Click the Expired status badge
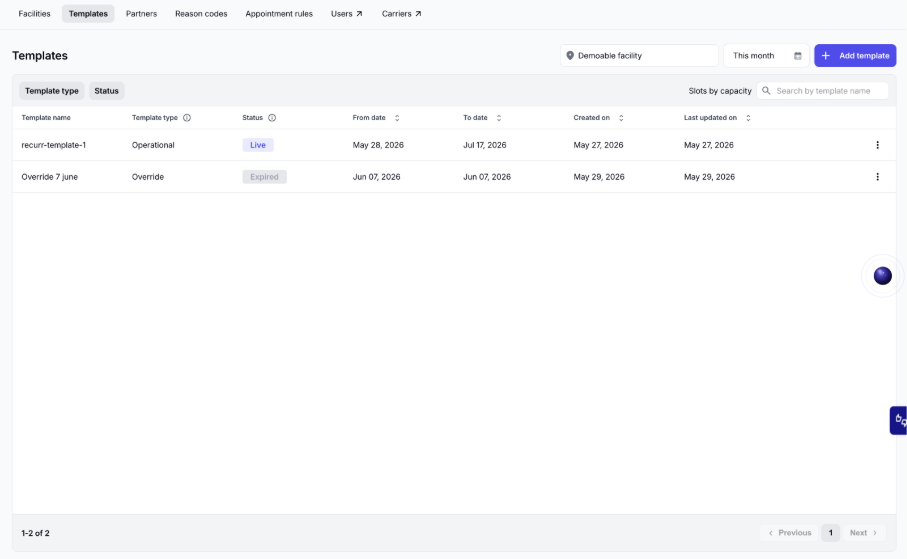This screenshot has height=559, width=907. [264, 177]
